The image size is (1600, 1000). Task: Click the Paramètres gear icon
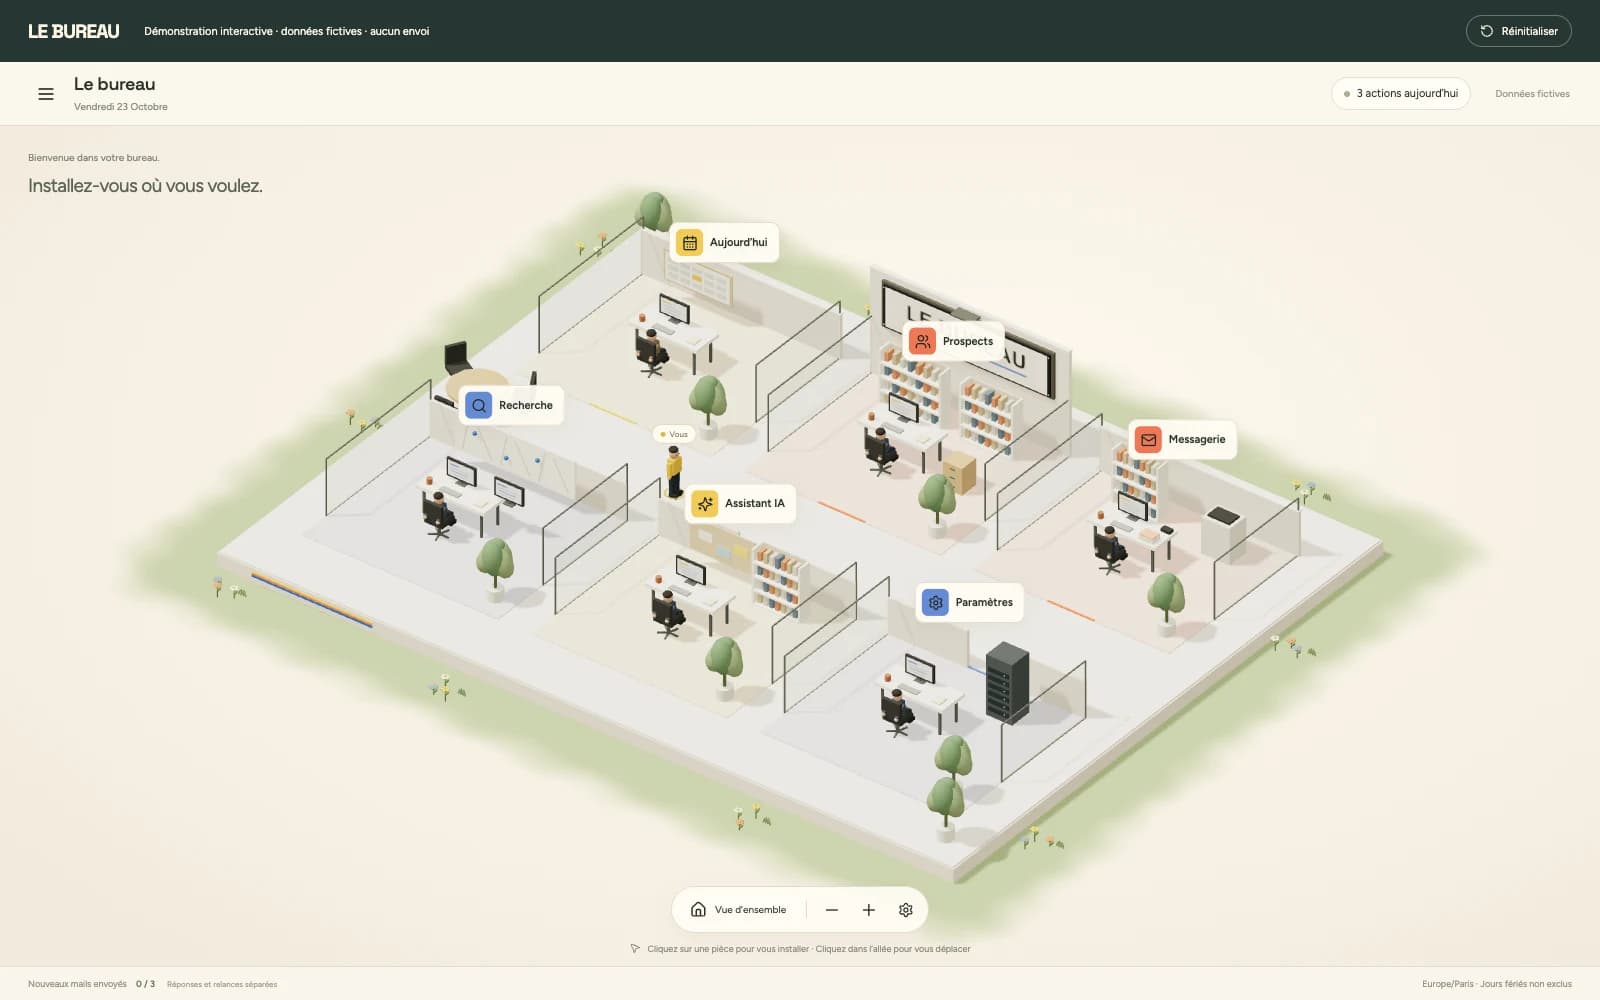coord(935,602)
